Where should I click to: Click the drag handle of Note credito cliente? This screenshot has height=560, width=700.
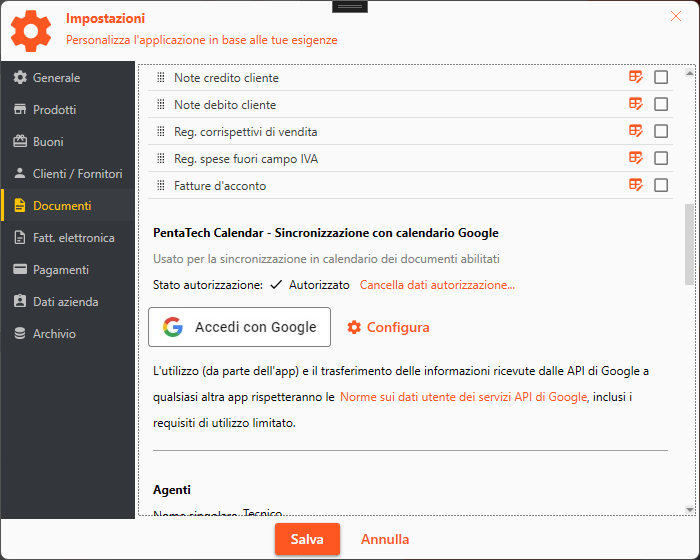pos(161,77)
